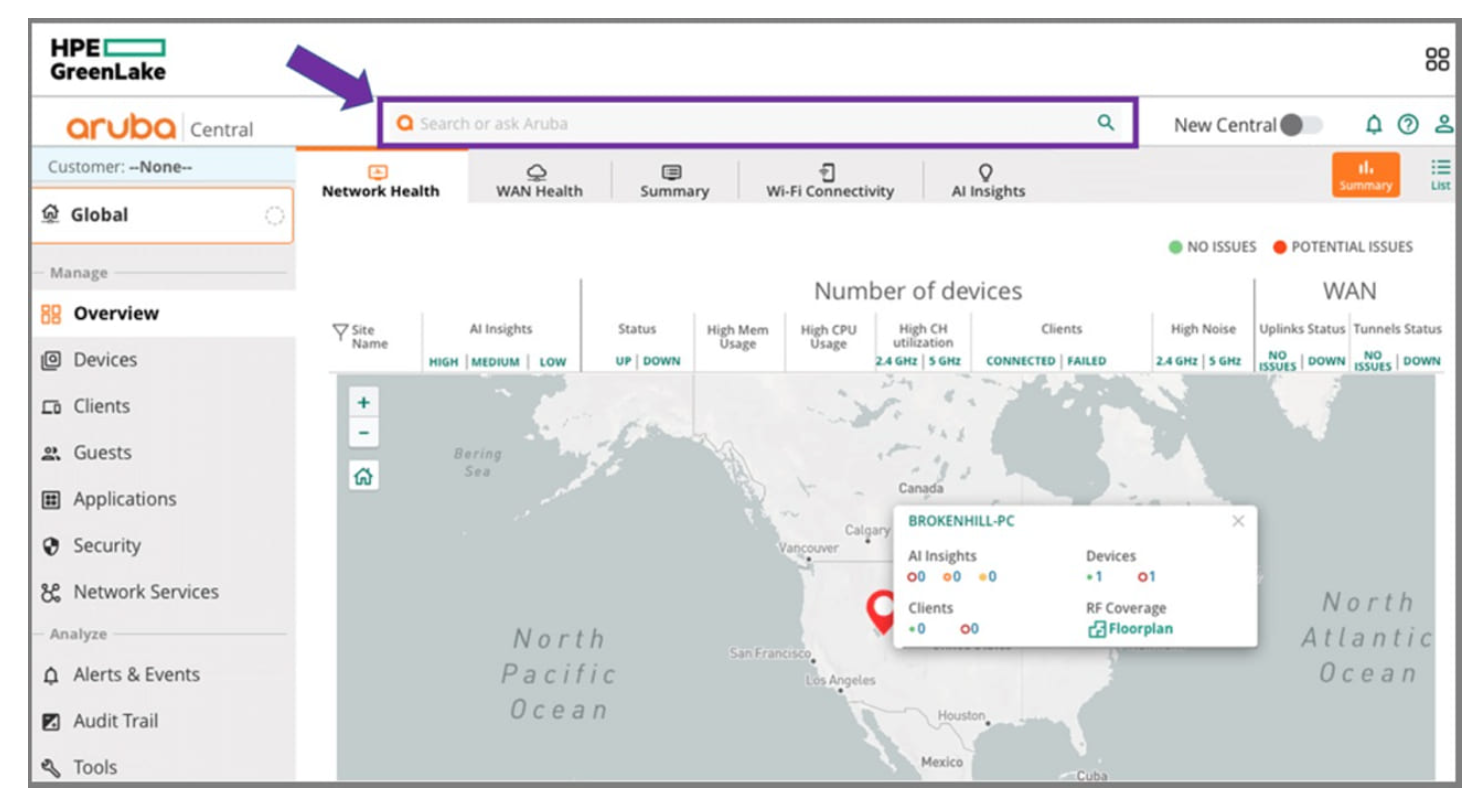The height and width of the screenshot is (800, 1482).
Task: Open the BROKENHILL-PC site link
Action: click(x=961, y=521)
